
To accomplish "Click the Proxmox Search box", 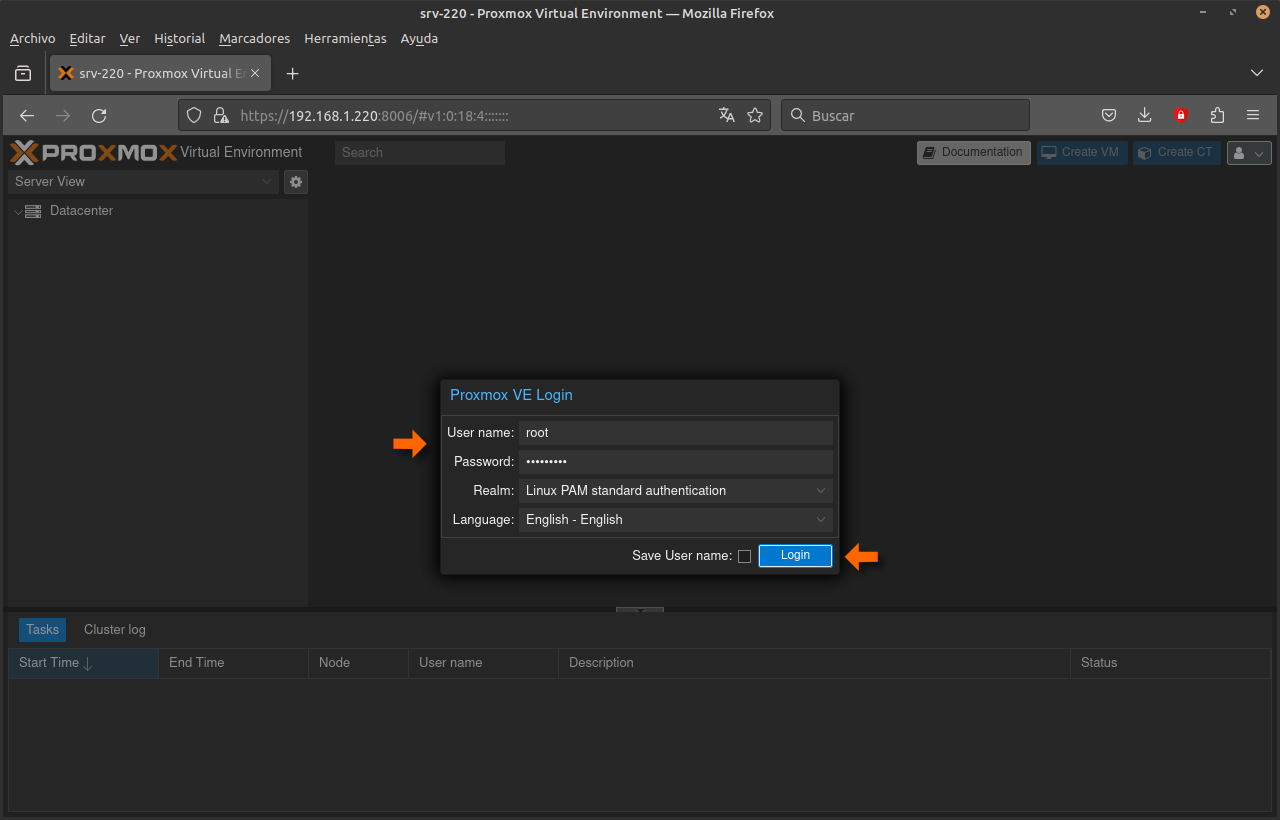I will tap(420, 153).
